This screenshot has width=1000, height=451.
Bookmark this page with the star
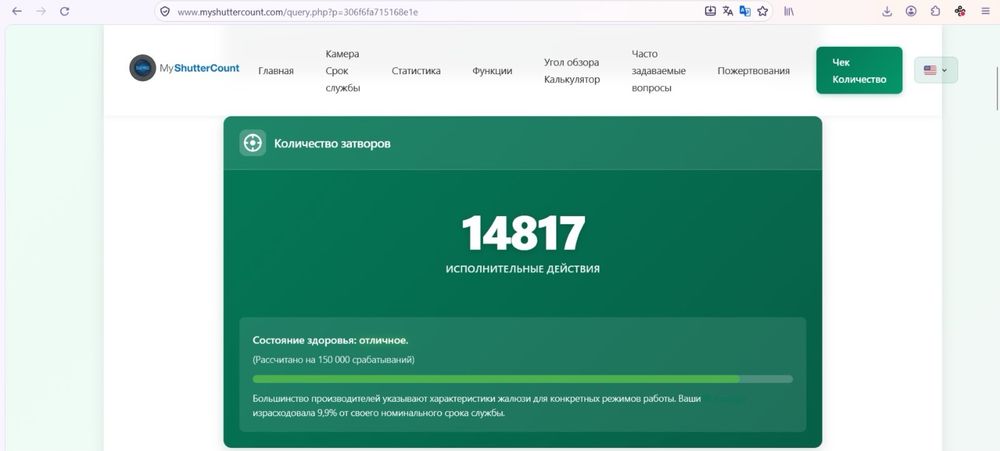click(x=762, y=11)
